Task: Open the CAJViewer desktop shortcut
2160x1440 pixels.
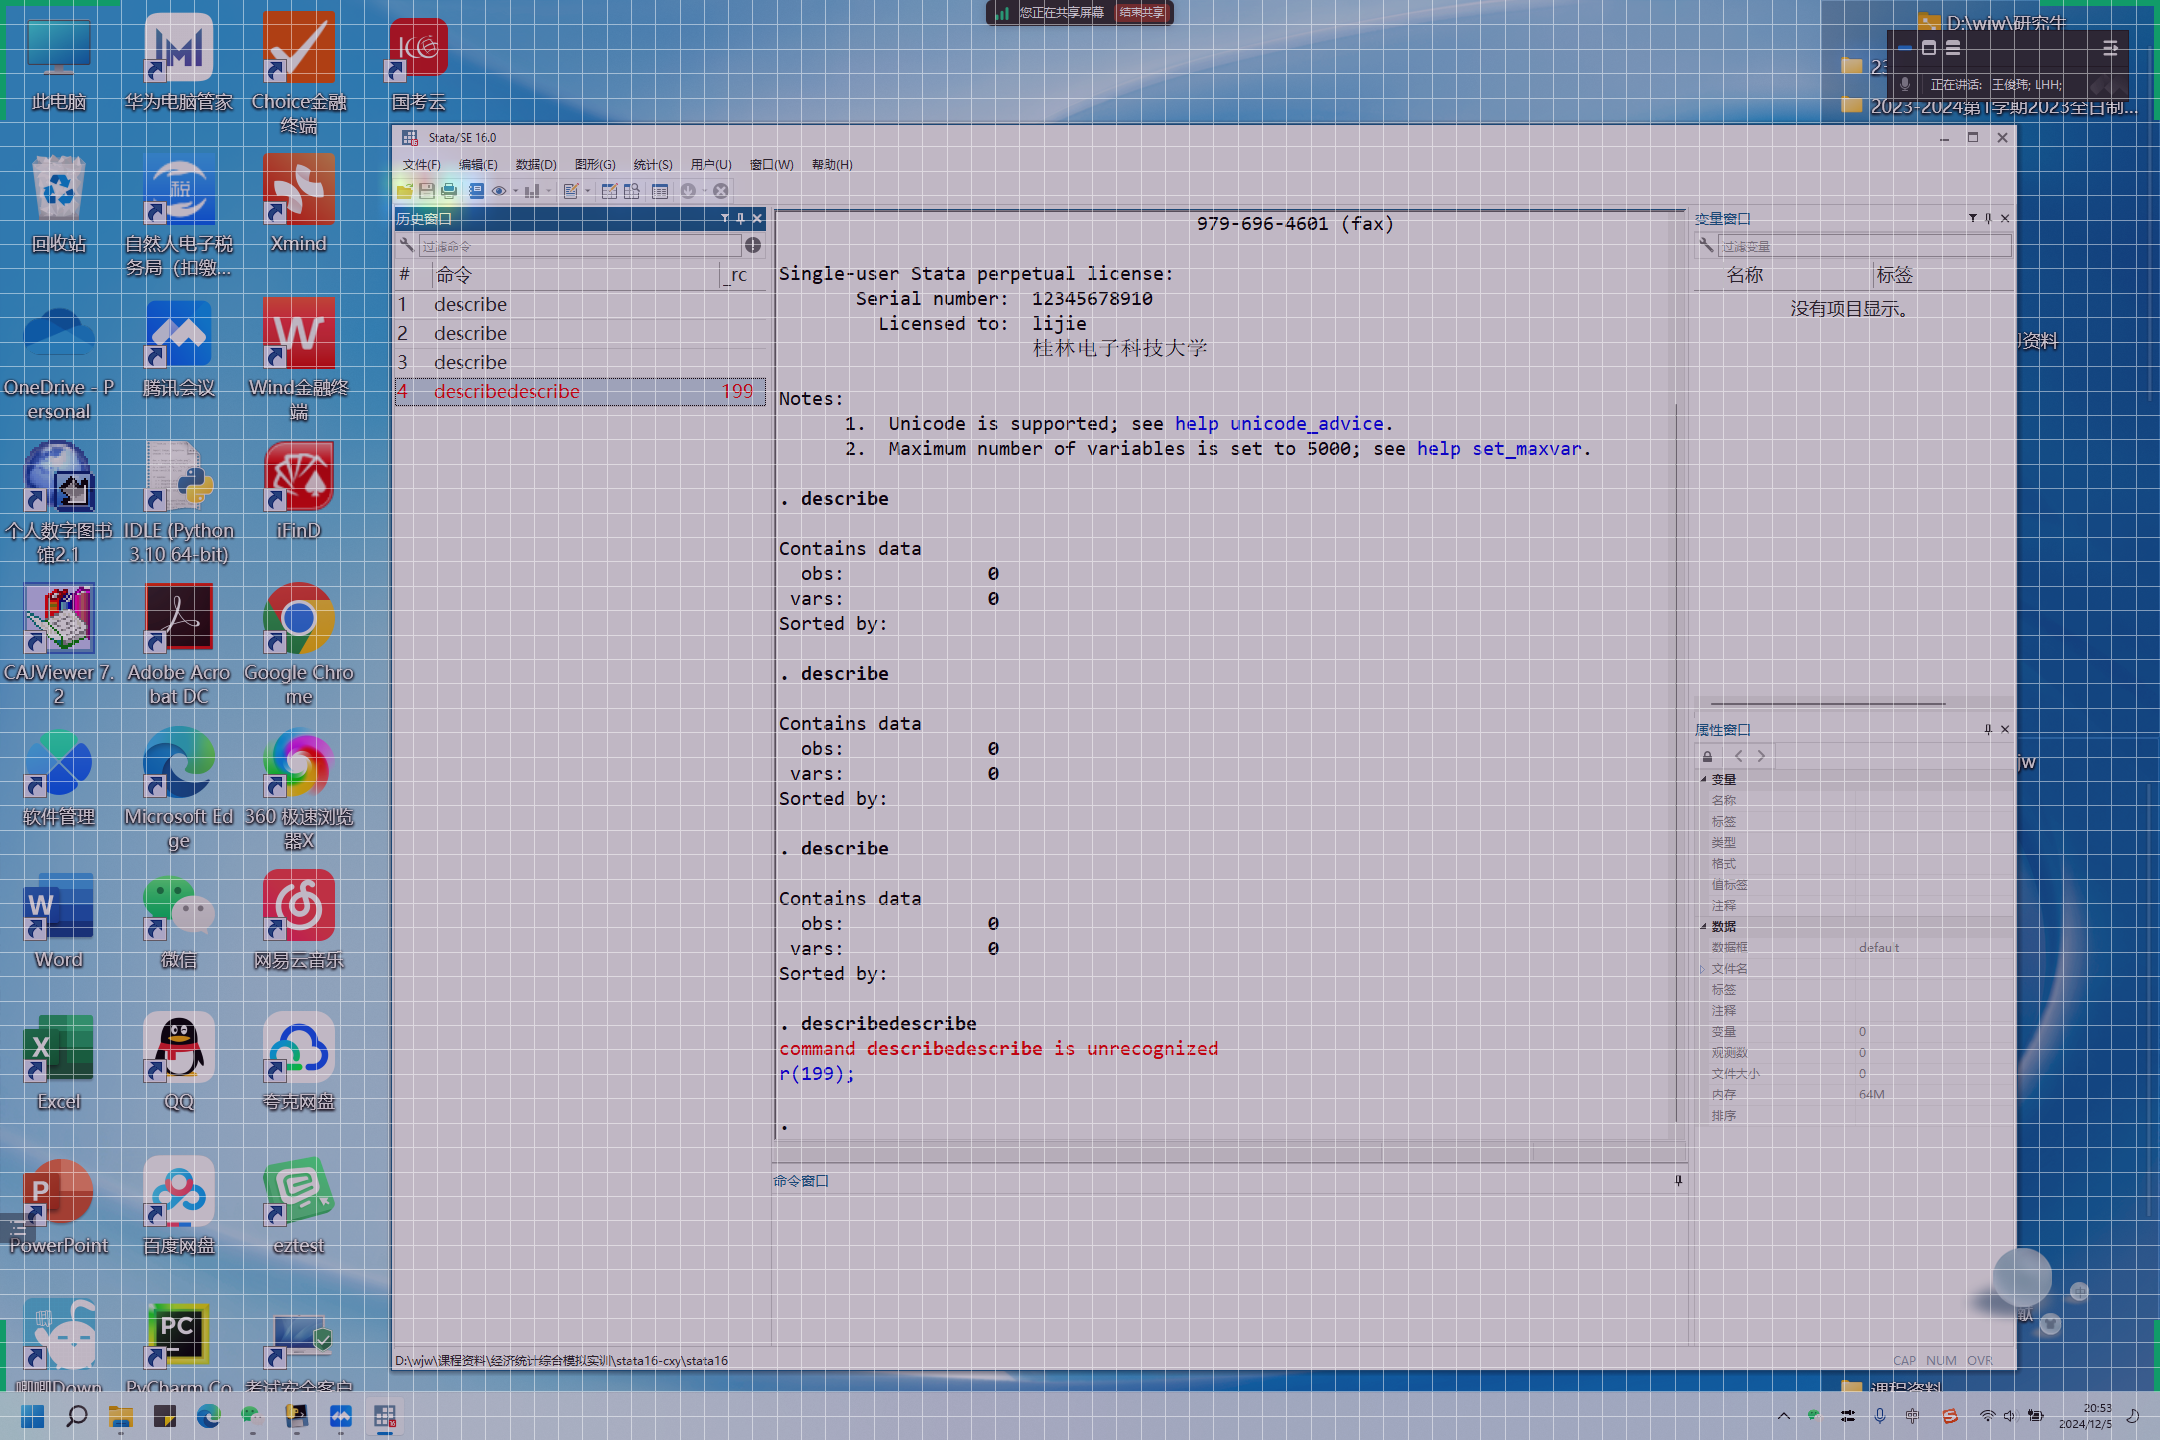Action: (59, 644)
